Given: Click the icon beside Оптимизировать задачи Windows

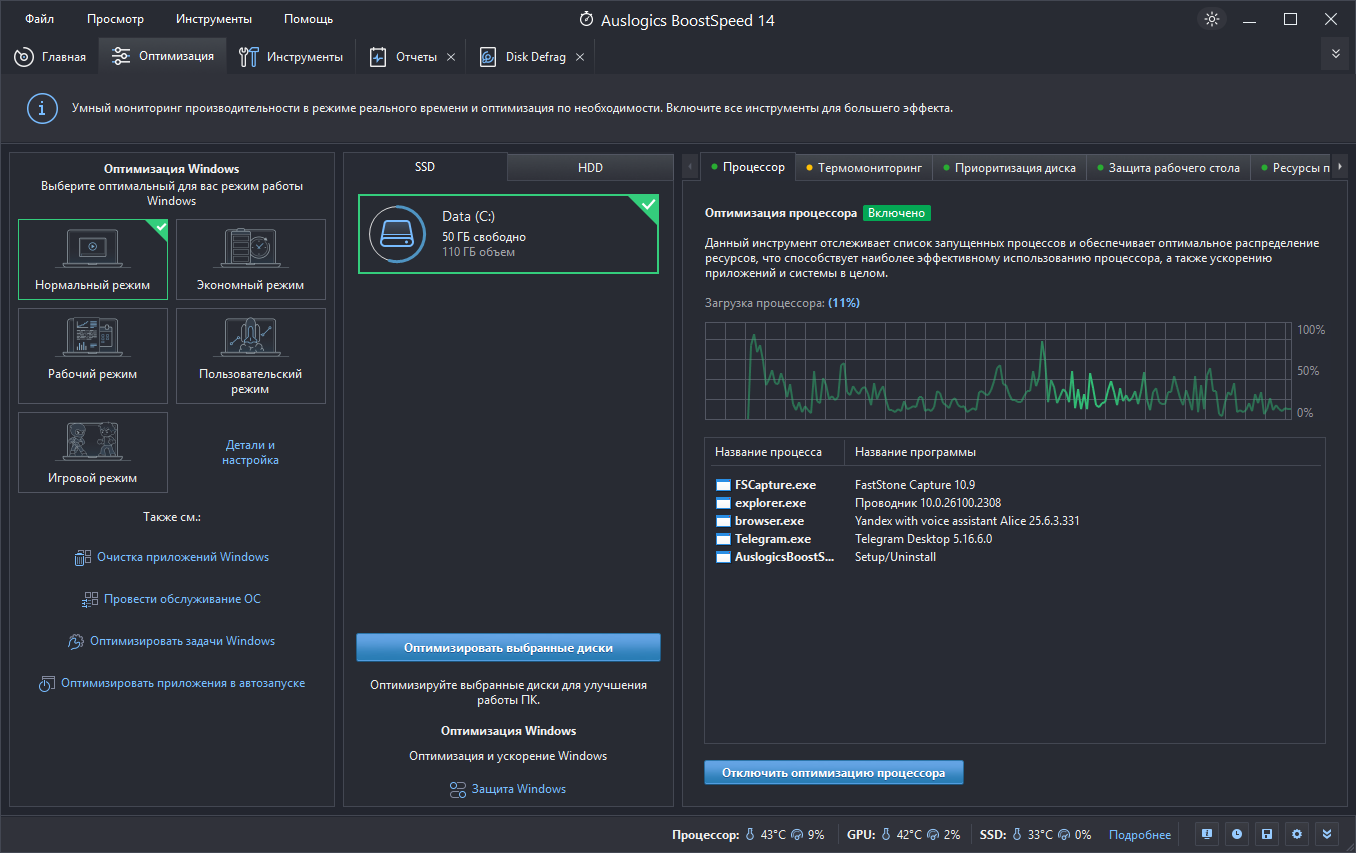Looking at the screenshot, I should pos(76,641).
